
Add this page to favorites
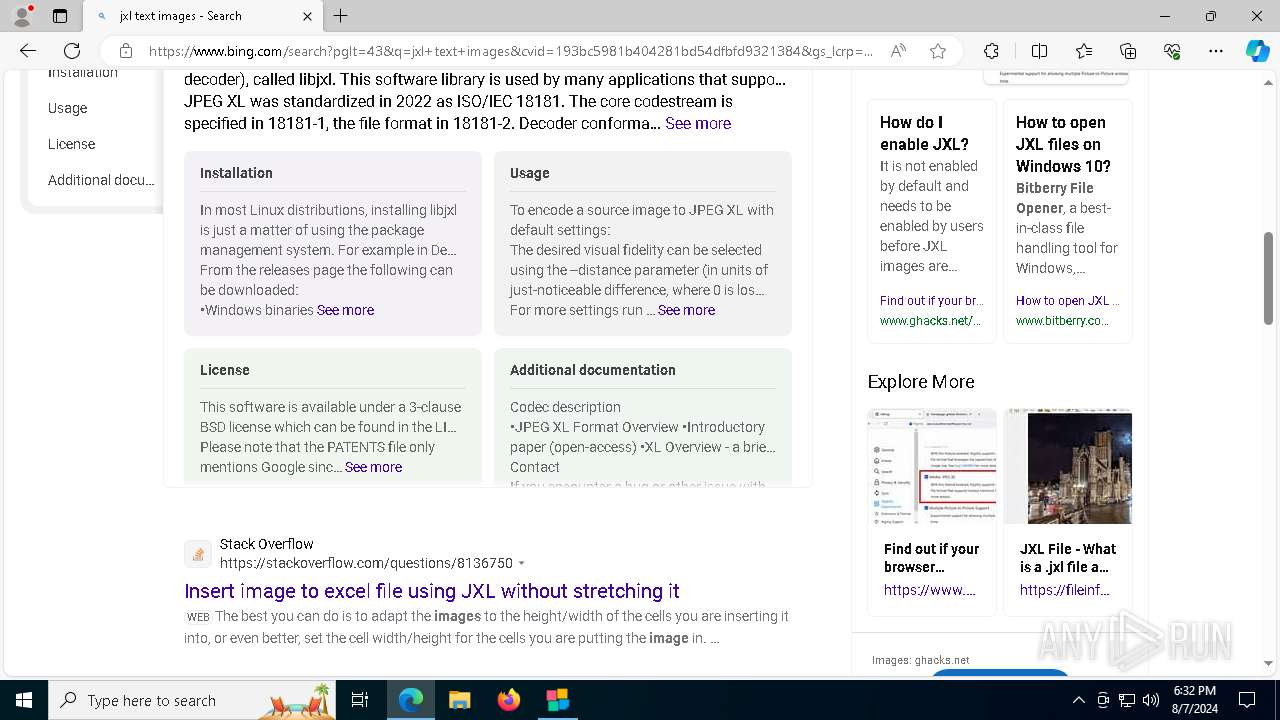(x=937, y=51)
